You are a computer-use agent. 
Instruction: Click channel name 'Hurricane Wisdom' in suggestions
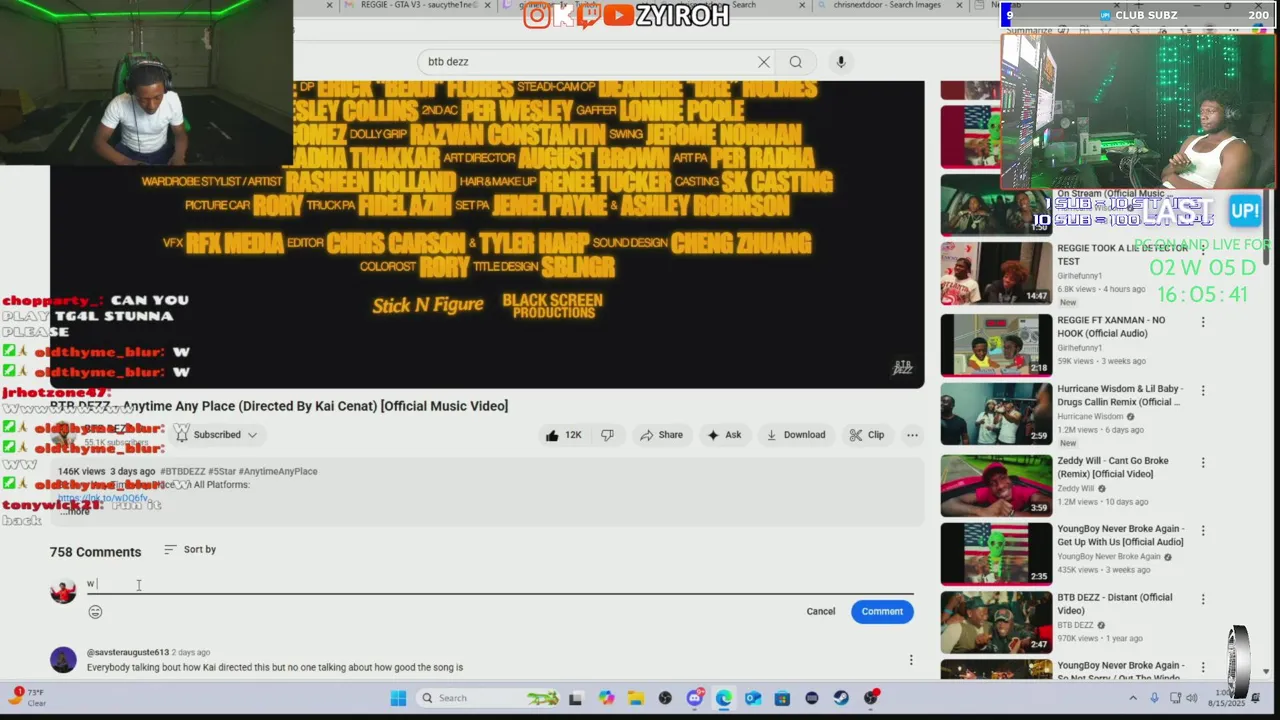[1092, 416]
